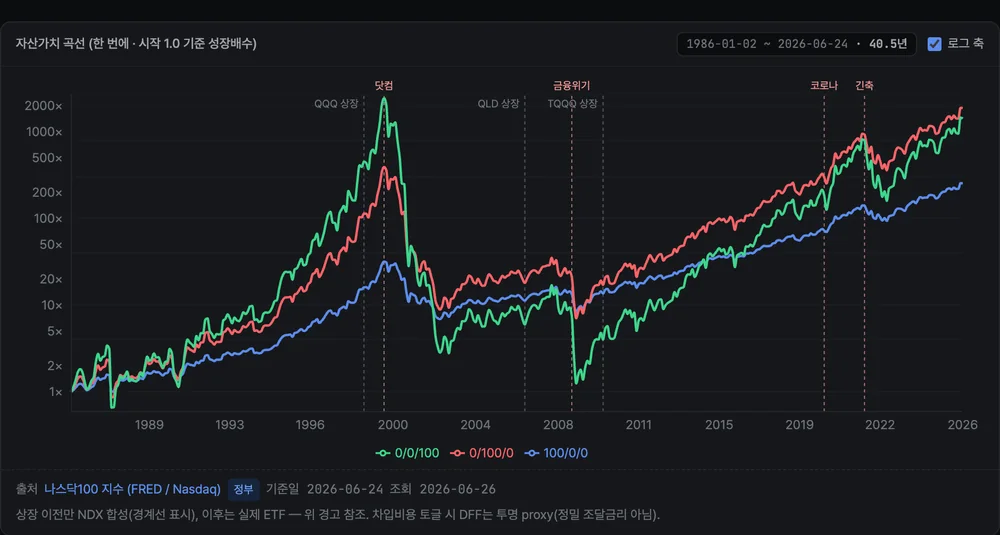Click the 40.5년 duration text
The image size is (1000, 535).
[888, 44]
